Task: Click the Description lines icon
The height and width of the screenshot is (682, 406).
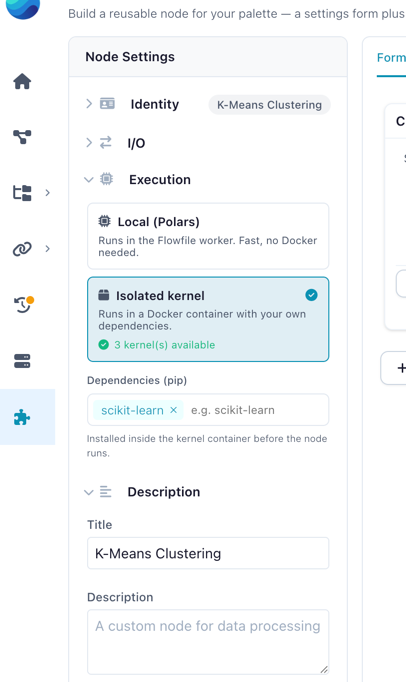Action: pyautogui.click(x=105, y=491)
